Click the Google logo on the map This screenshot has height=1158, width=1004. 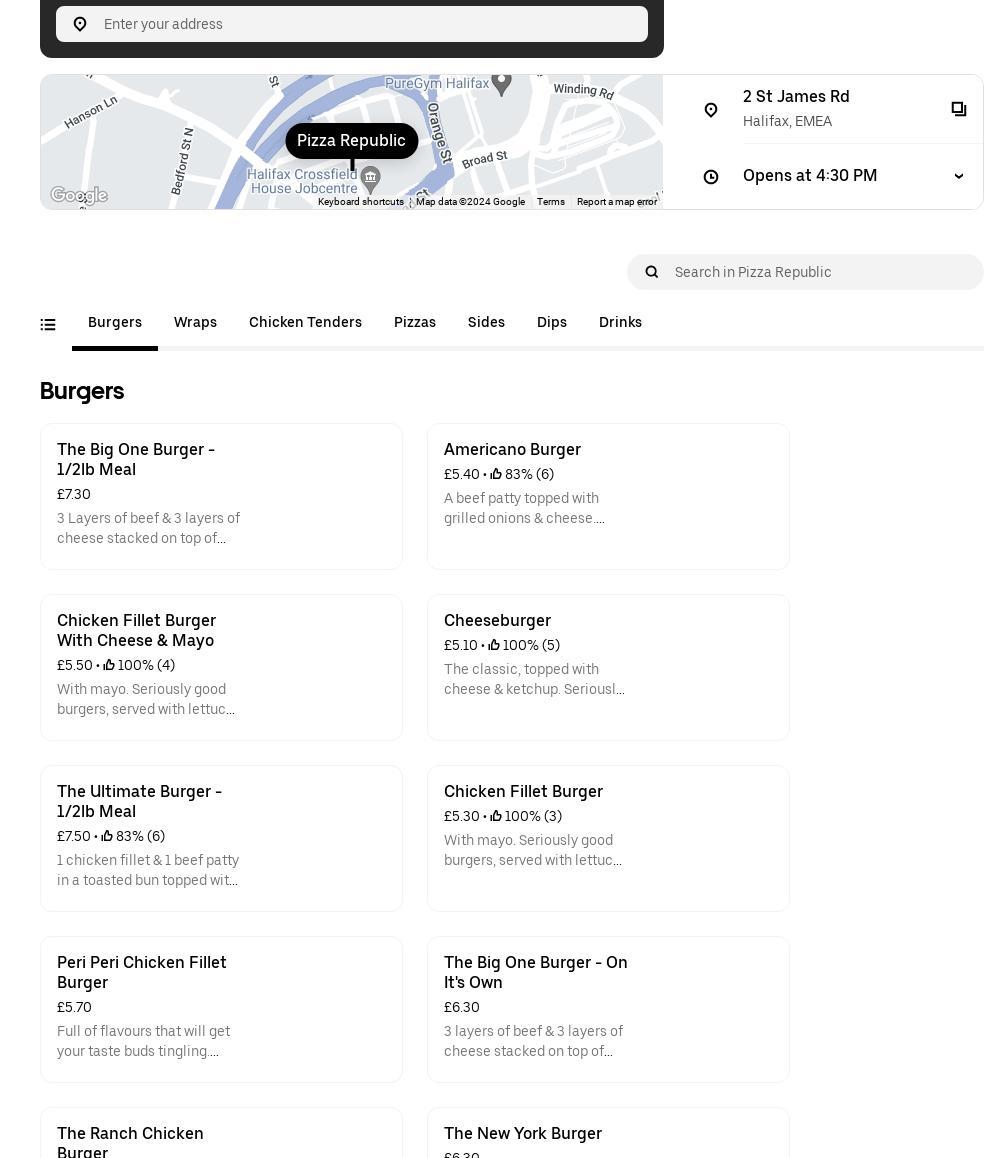tap(79, 195)
